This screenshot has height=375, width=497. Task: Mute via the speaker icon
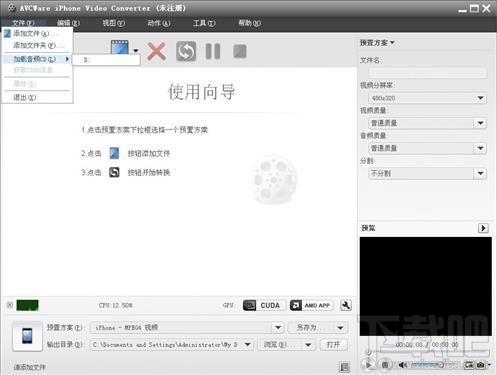(x=403, y=365)
